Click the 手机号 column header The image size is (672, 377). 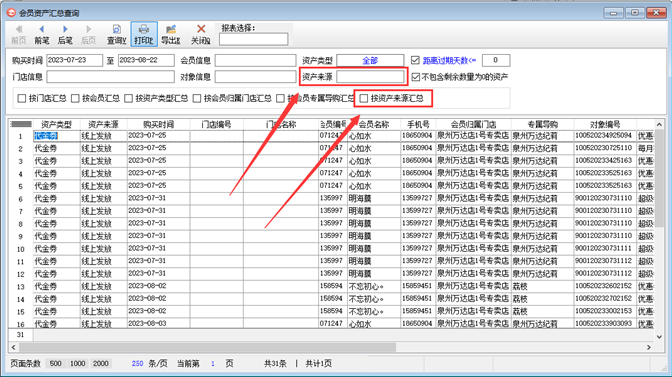click(418, 125)
